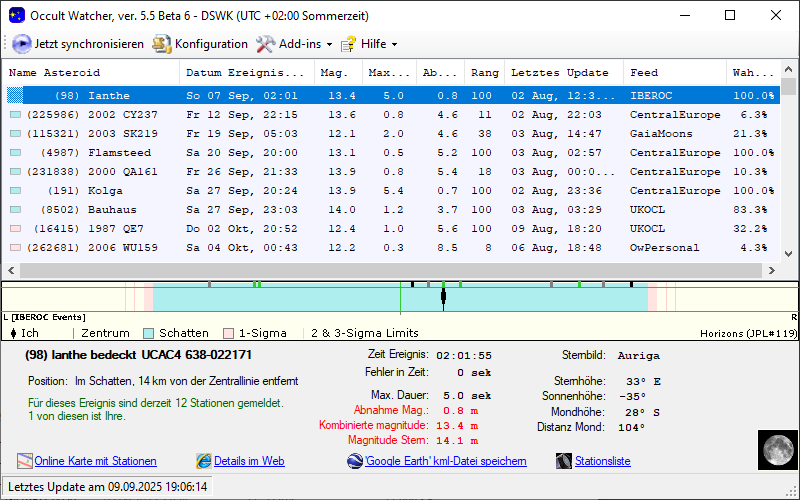Image resolution: width=800 pixels, height=500 pixels.
Task: Open the application system menu icon
Action: [14, 15]
